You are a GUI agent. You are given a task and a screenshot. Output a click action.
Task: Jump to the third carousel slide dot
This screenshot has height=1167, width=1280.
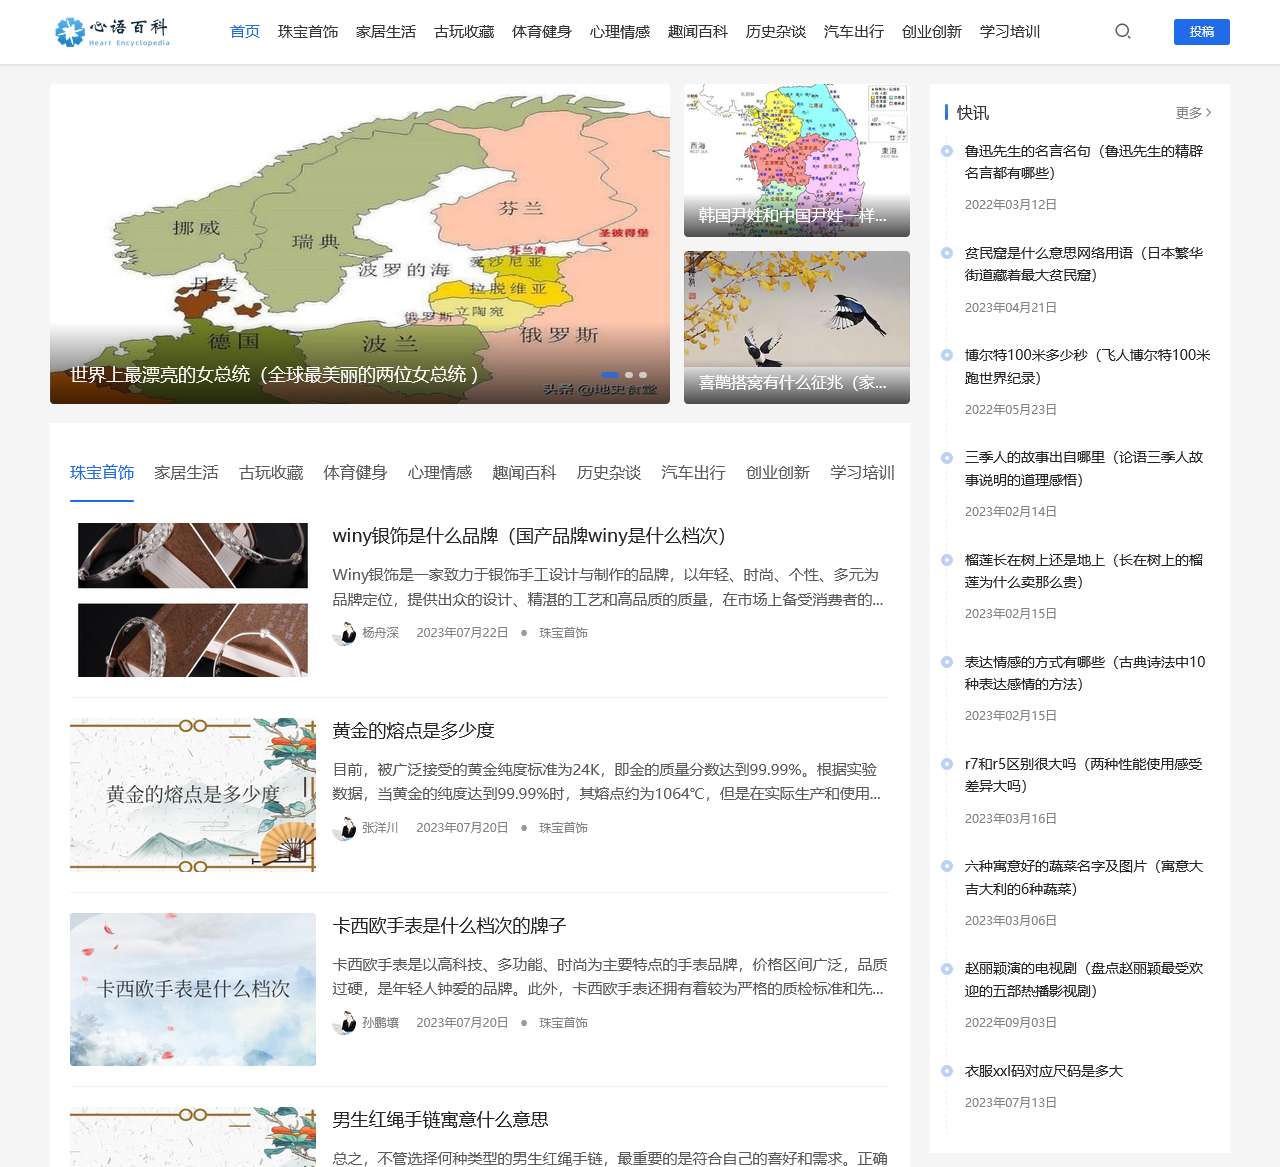coord(643,375)
